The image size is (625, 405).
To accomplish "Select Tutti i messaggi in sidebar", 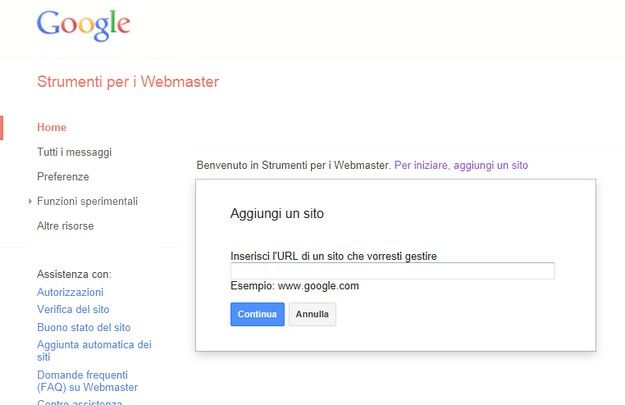I will tap(75, 152).
